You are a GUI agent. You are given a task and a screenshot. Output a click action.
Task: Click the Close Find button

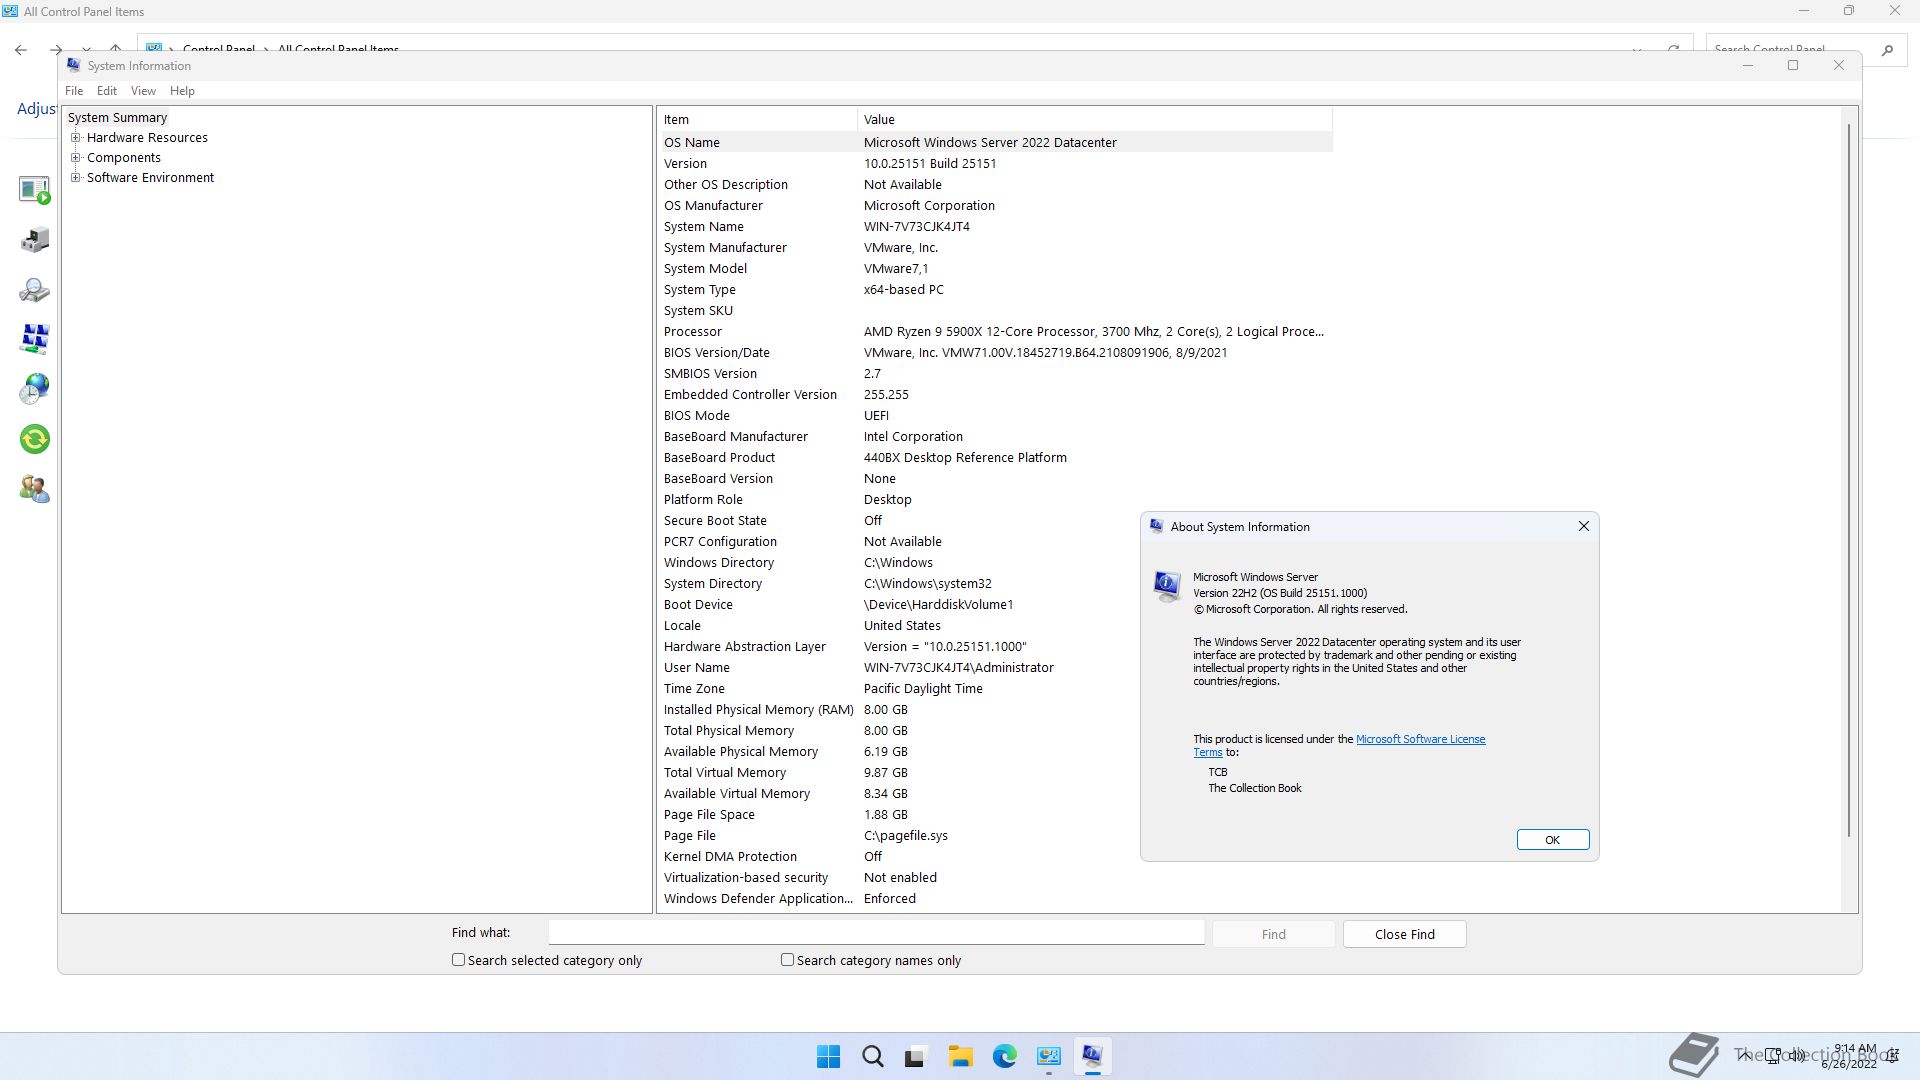1404,934
